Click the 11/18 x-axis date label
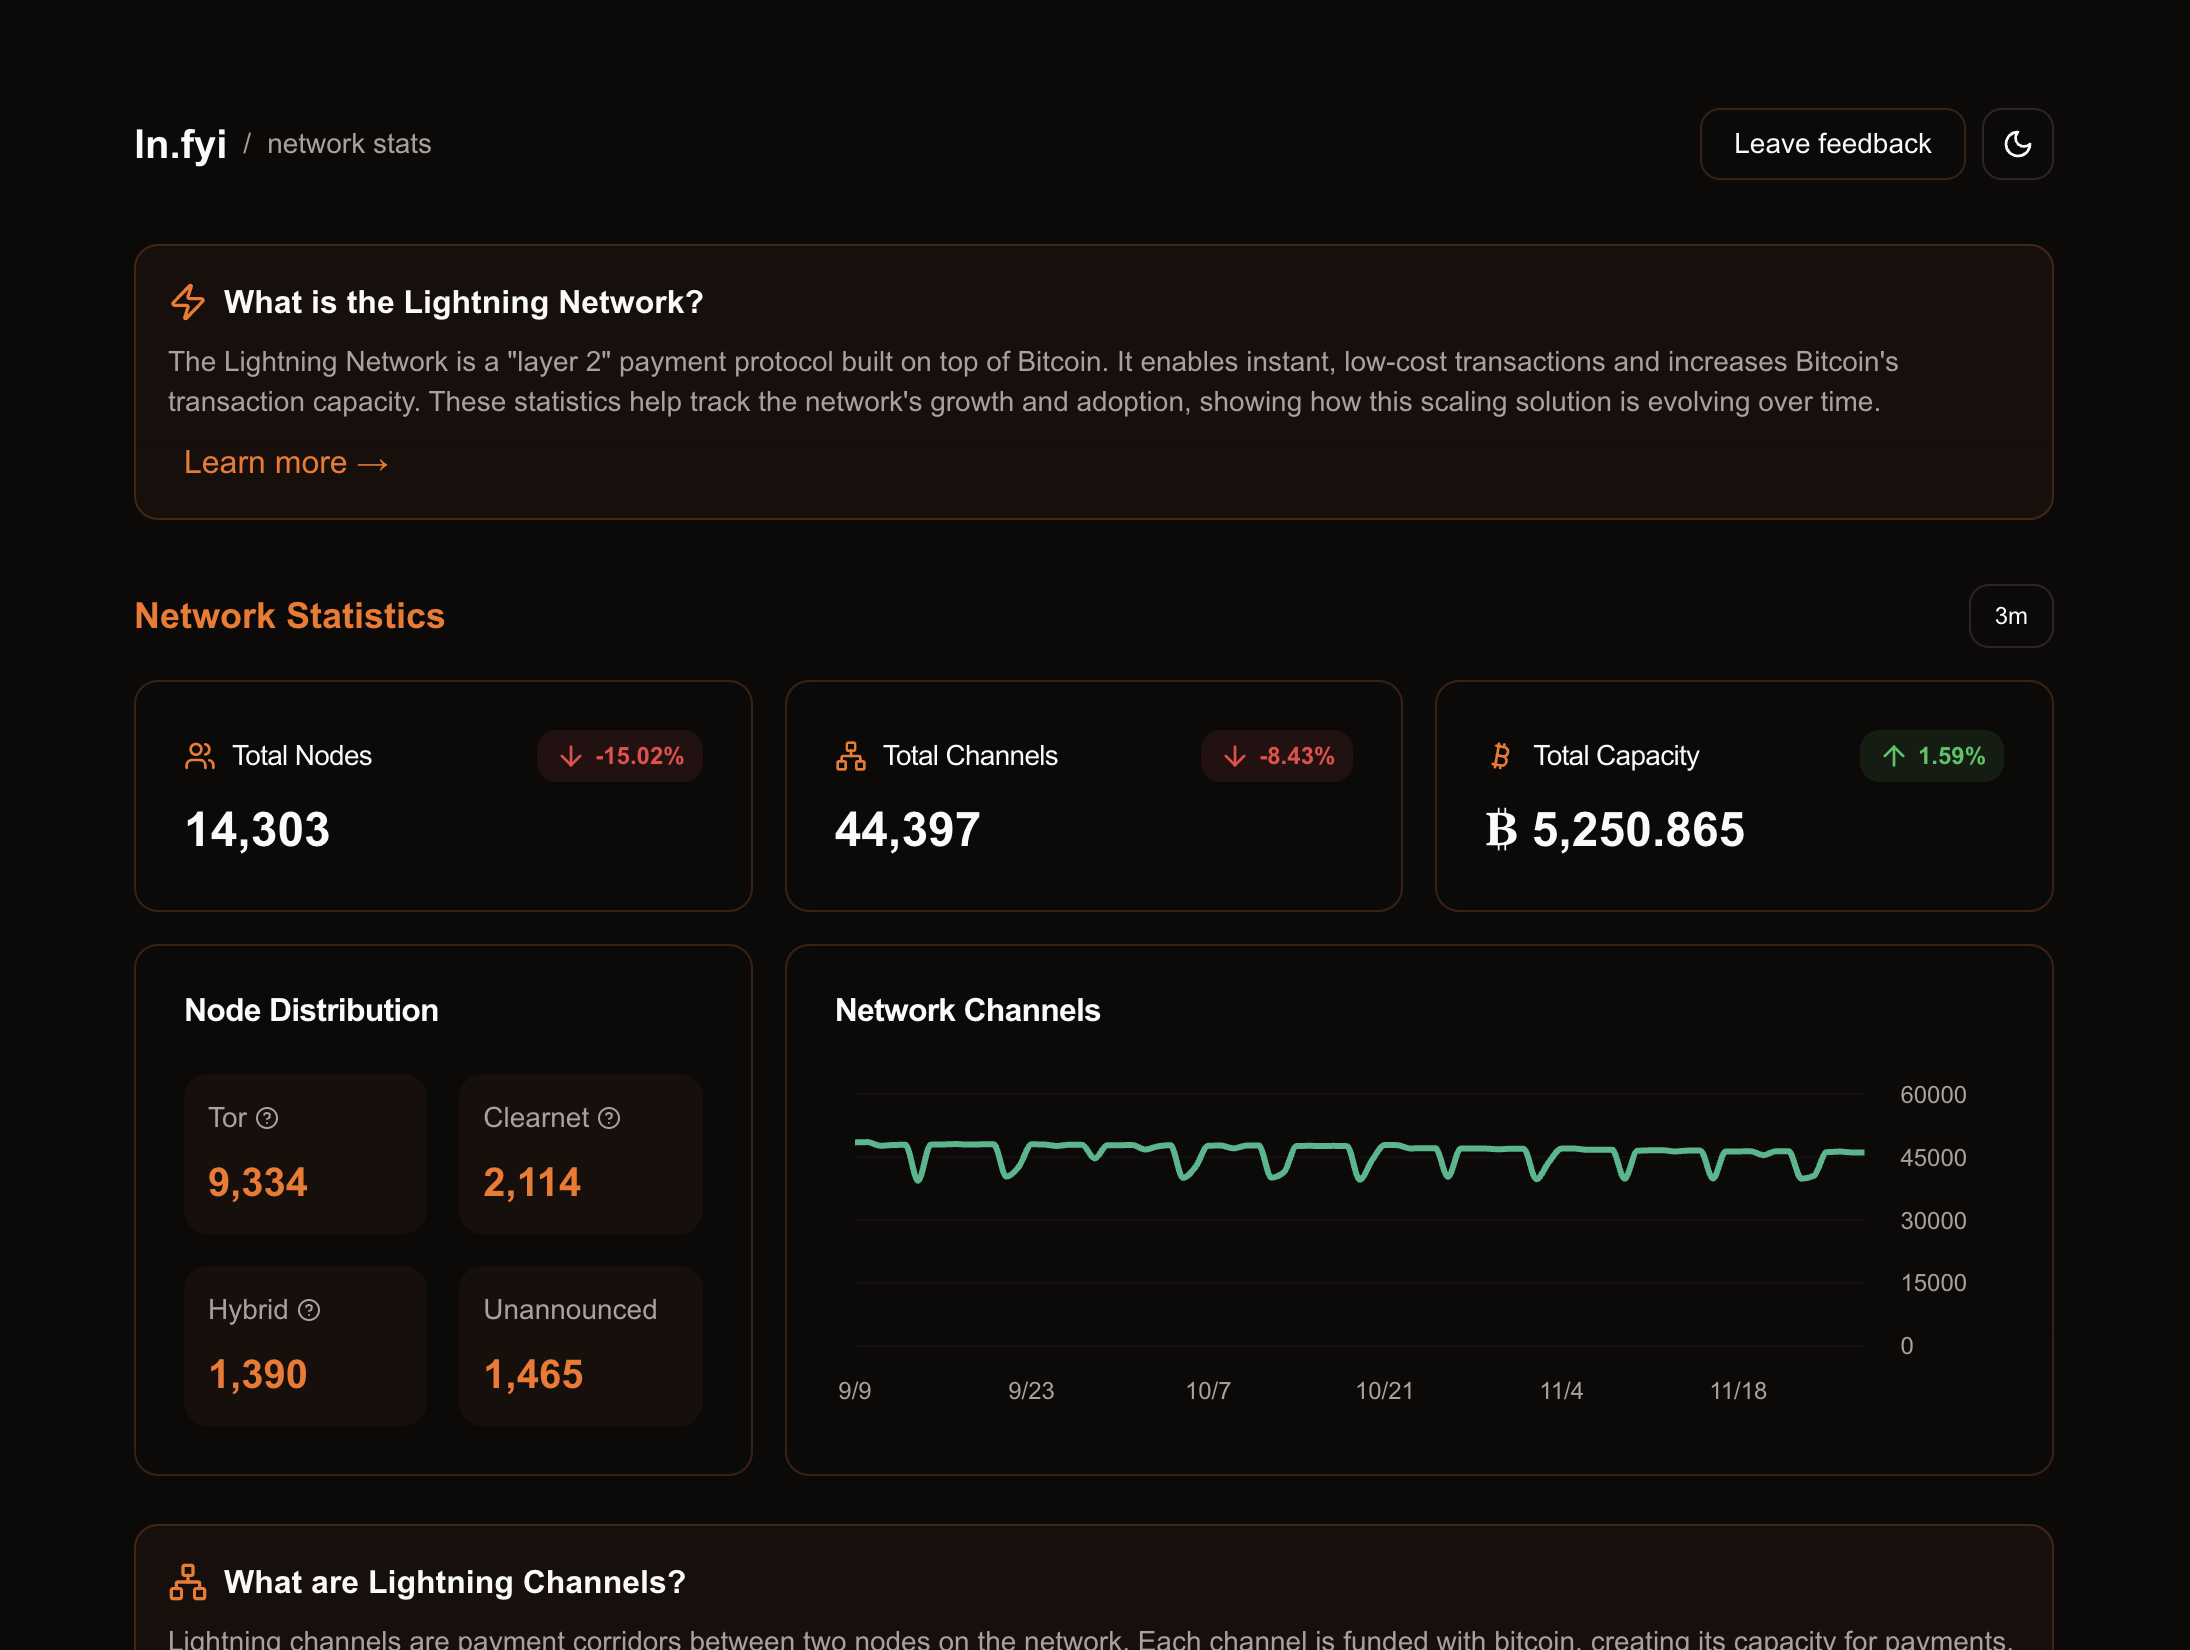This screenshot has height=1650, width=2190. point(1738,1391)
